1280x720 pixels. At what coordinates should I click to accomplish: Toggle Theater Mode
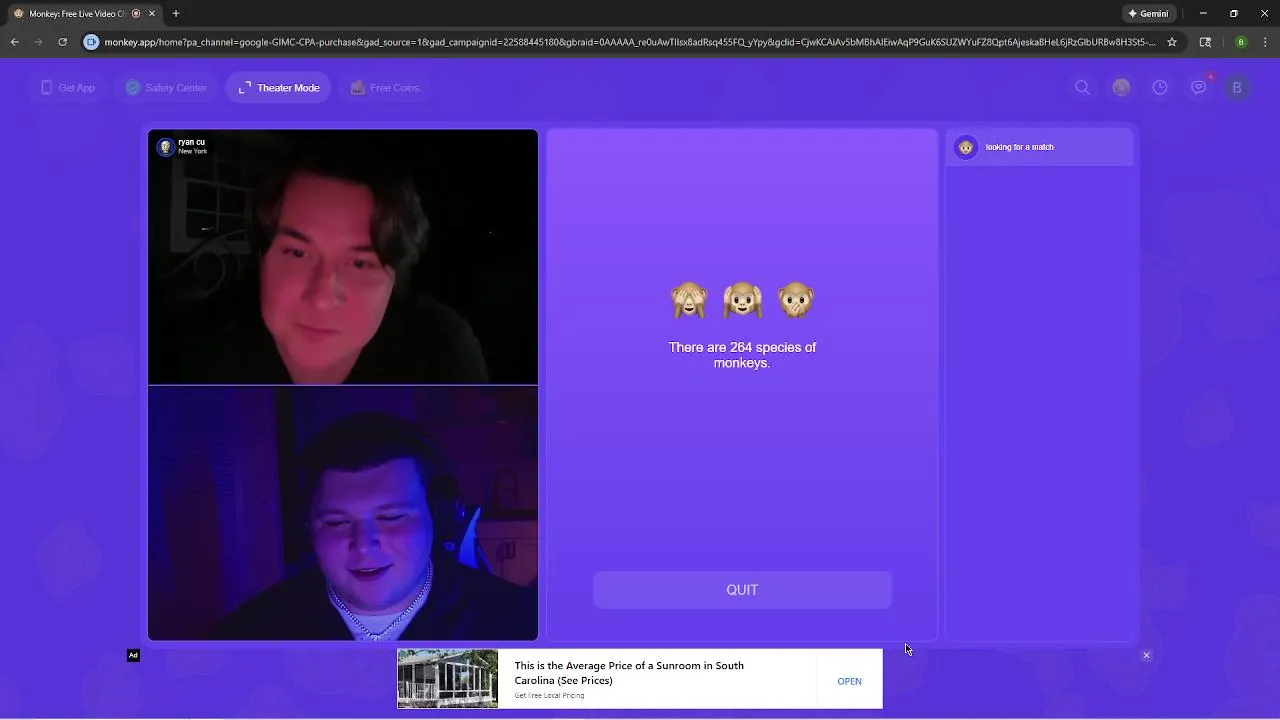point(279,88)
